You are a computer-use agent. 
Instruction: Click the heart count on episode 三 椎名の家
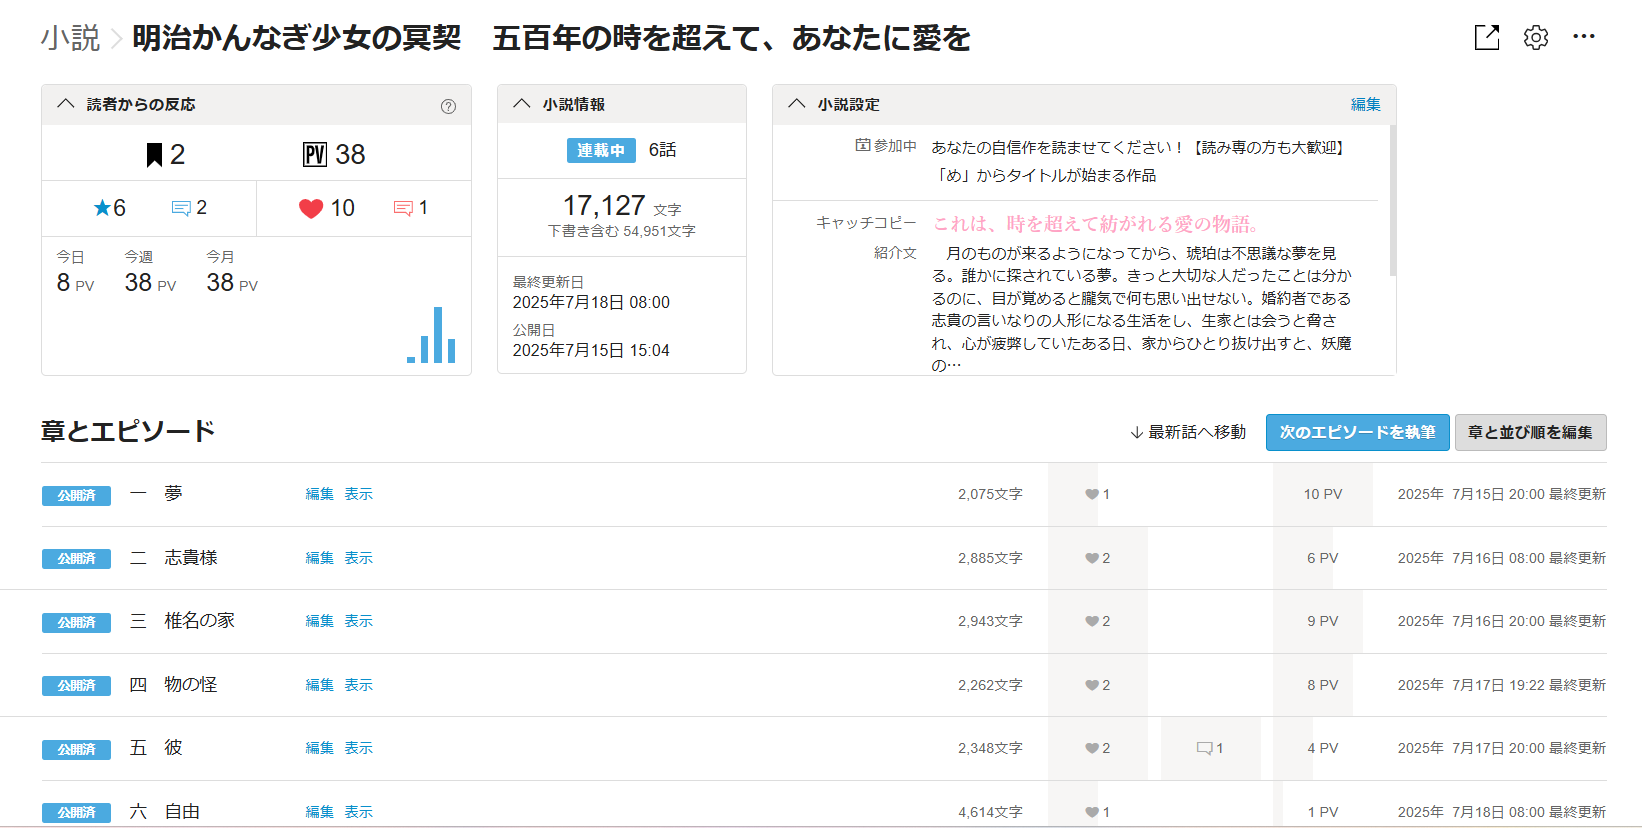click(x=1098, y=621)
